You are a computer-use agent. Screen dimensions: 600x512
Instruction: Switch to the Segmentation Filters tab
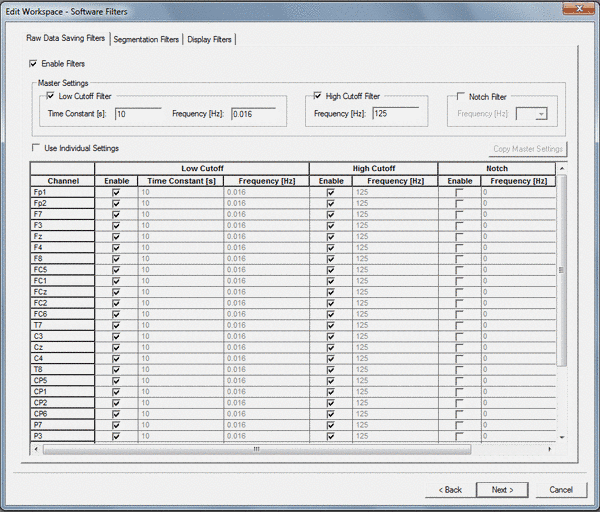coord(146,40)
